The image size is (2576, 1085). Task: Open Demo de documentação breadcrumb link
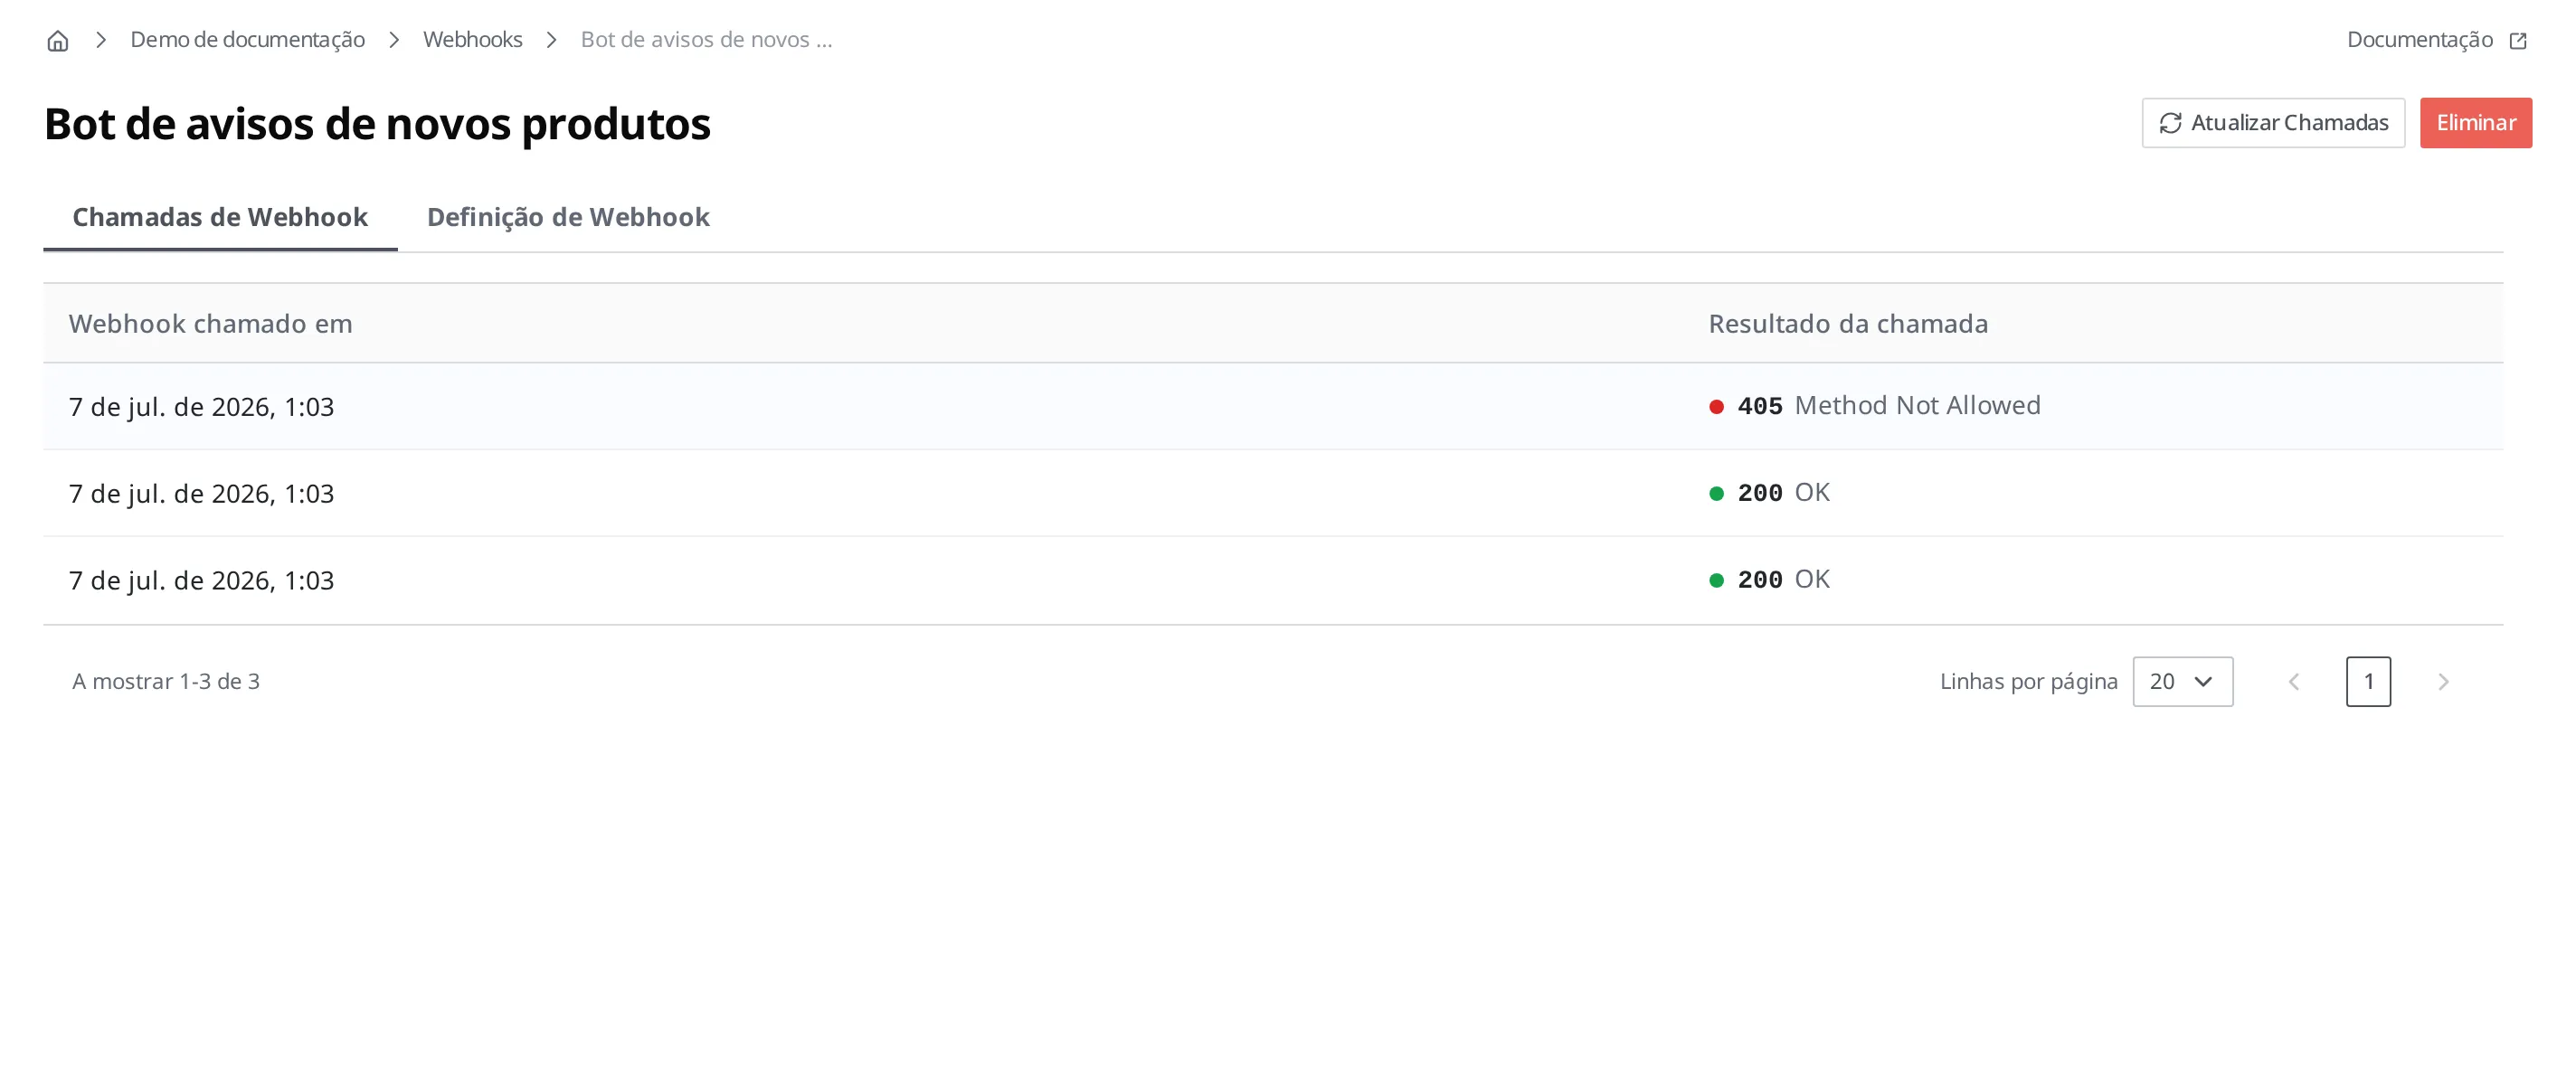[x=247, y=39]
